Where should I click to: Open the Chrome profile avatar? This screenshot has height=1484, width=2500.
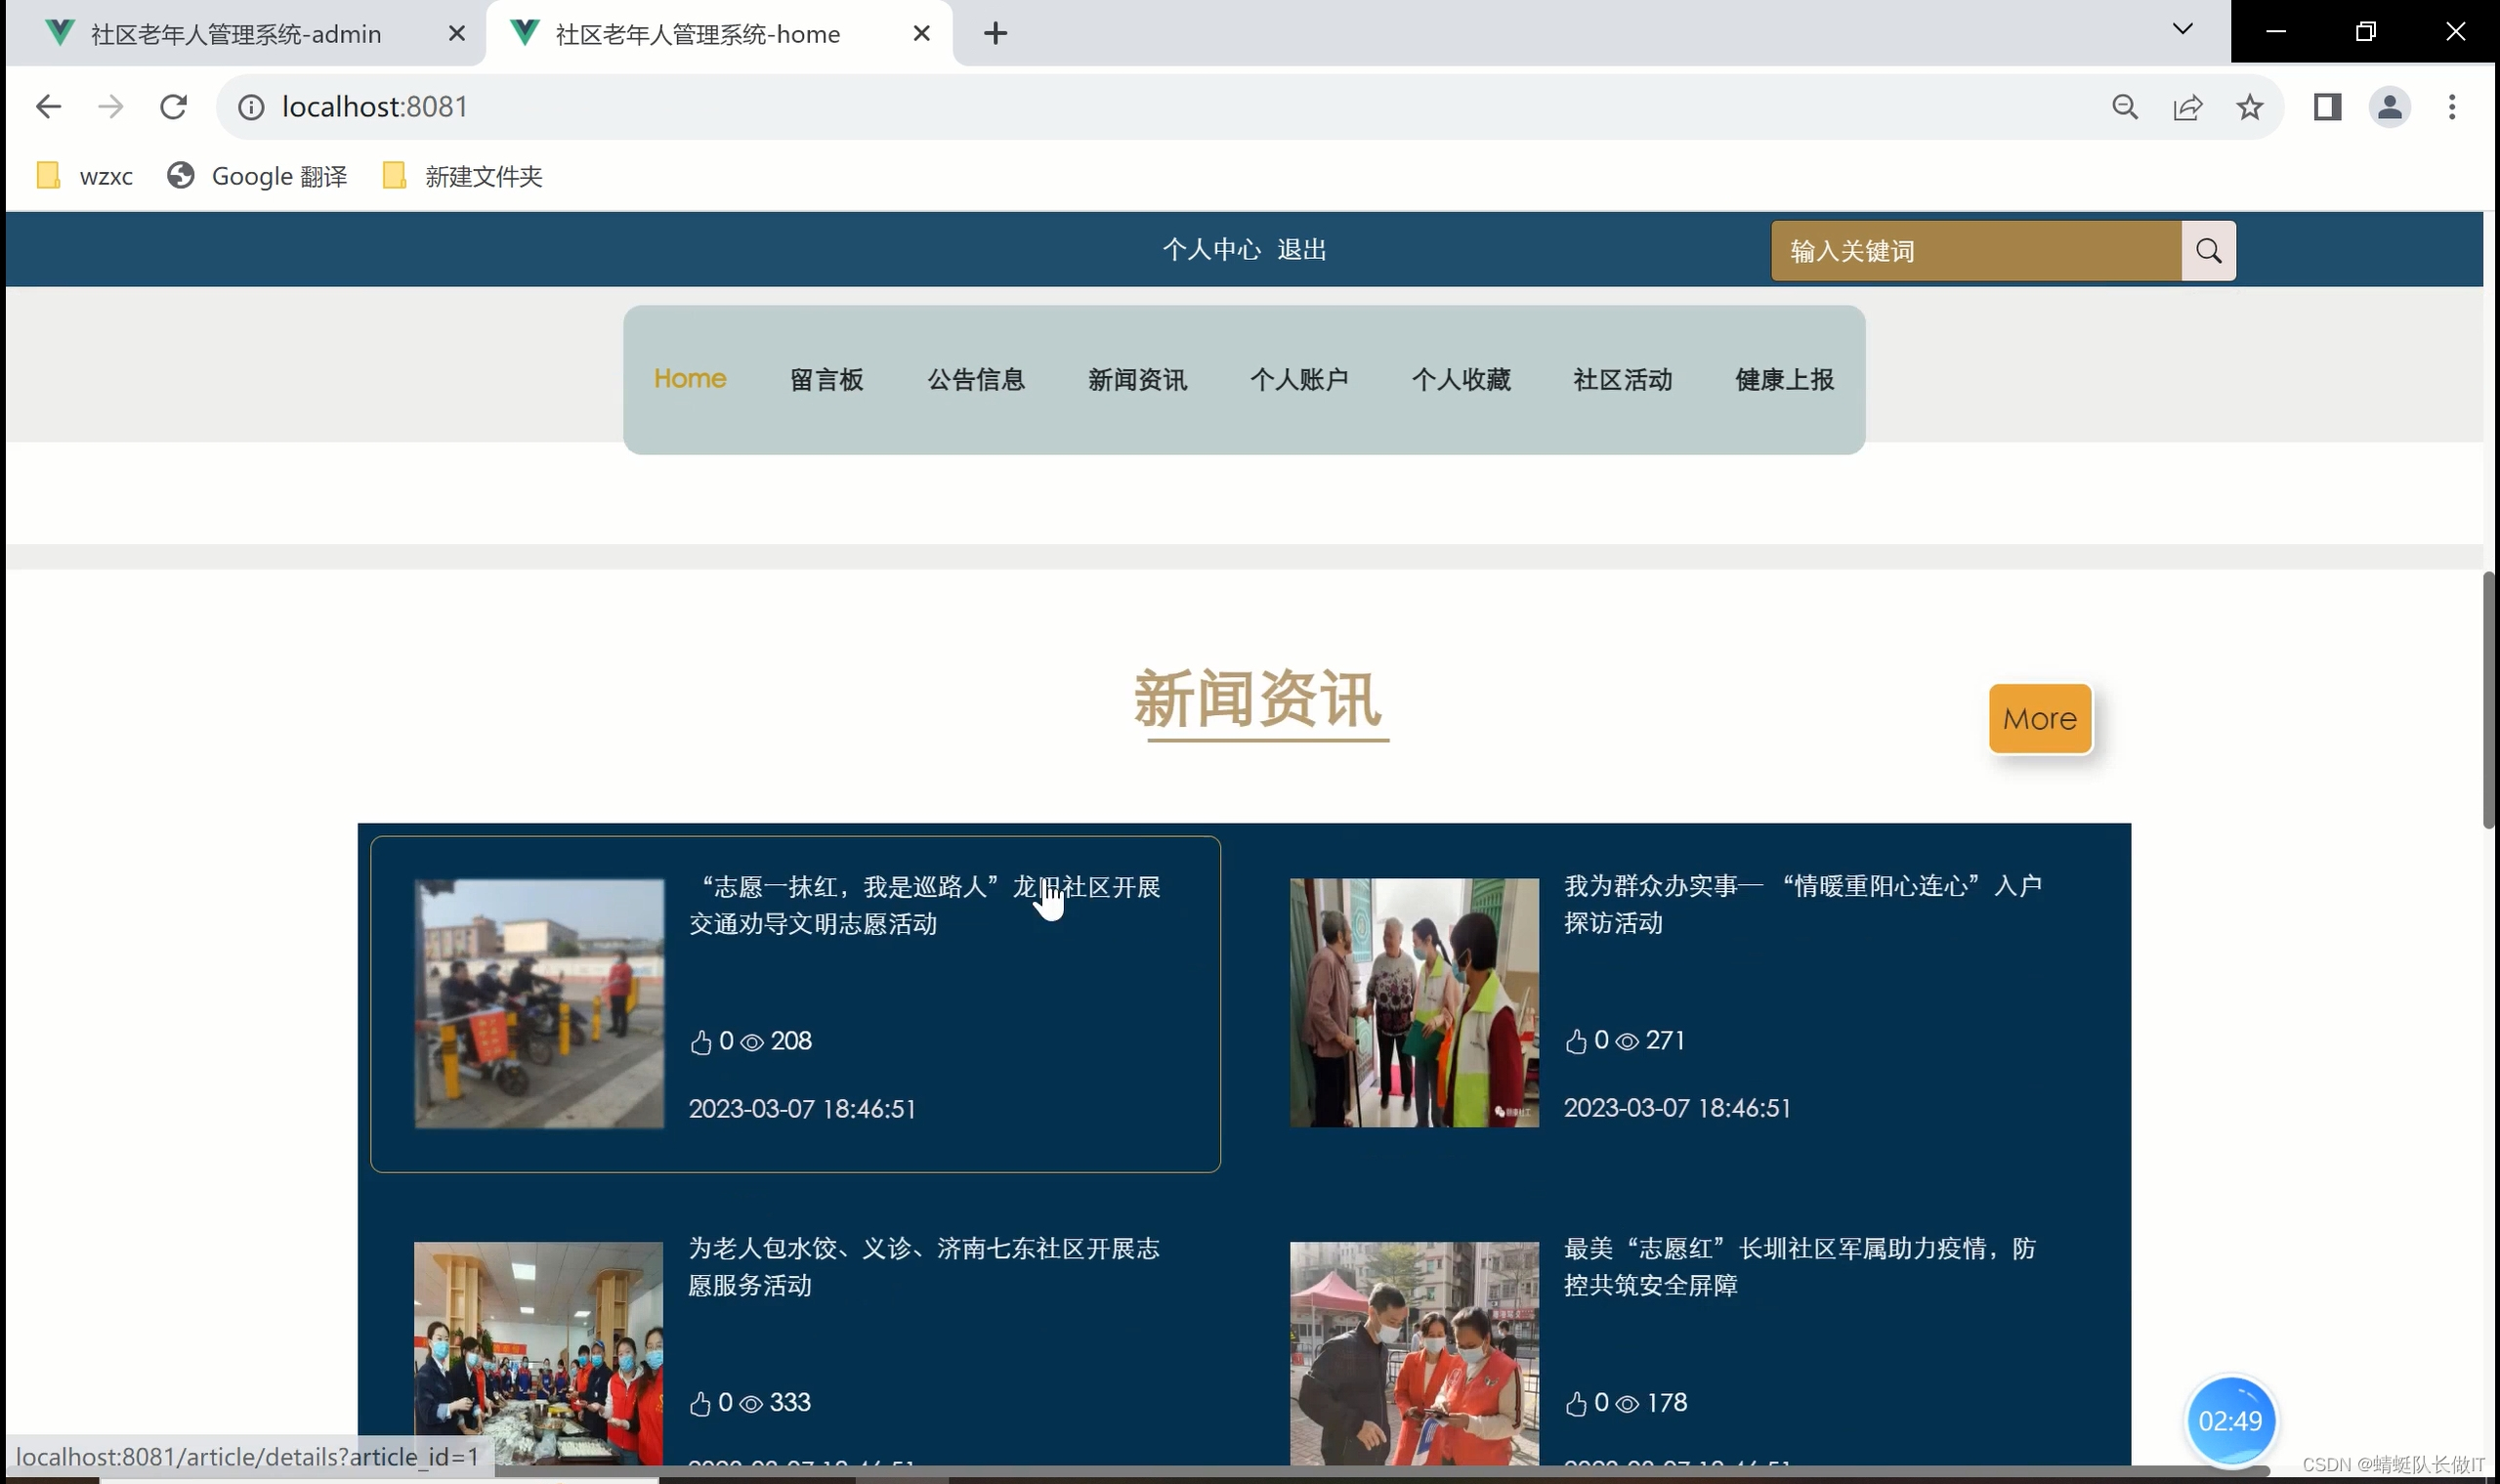coord(2389,107)
